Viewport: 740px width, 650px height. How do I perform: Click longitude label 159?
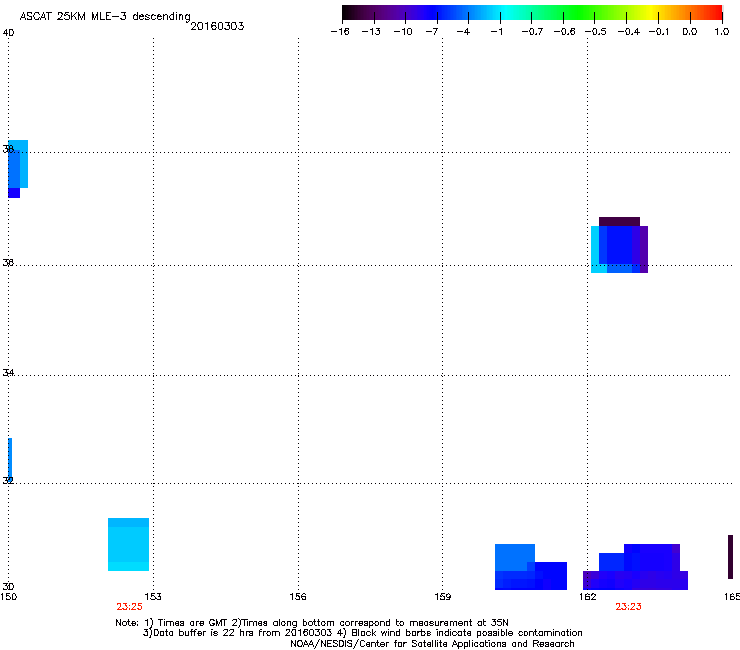[442, 597]
